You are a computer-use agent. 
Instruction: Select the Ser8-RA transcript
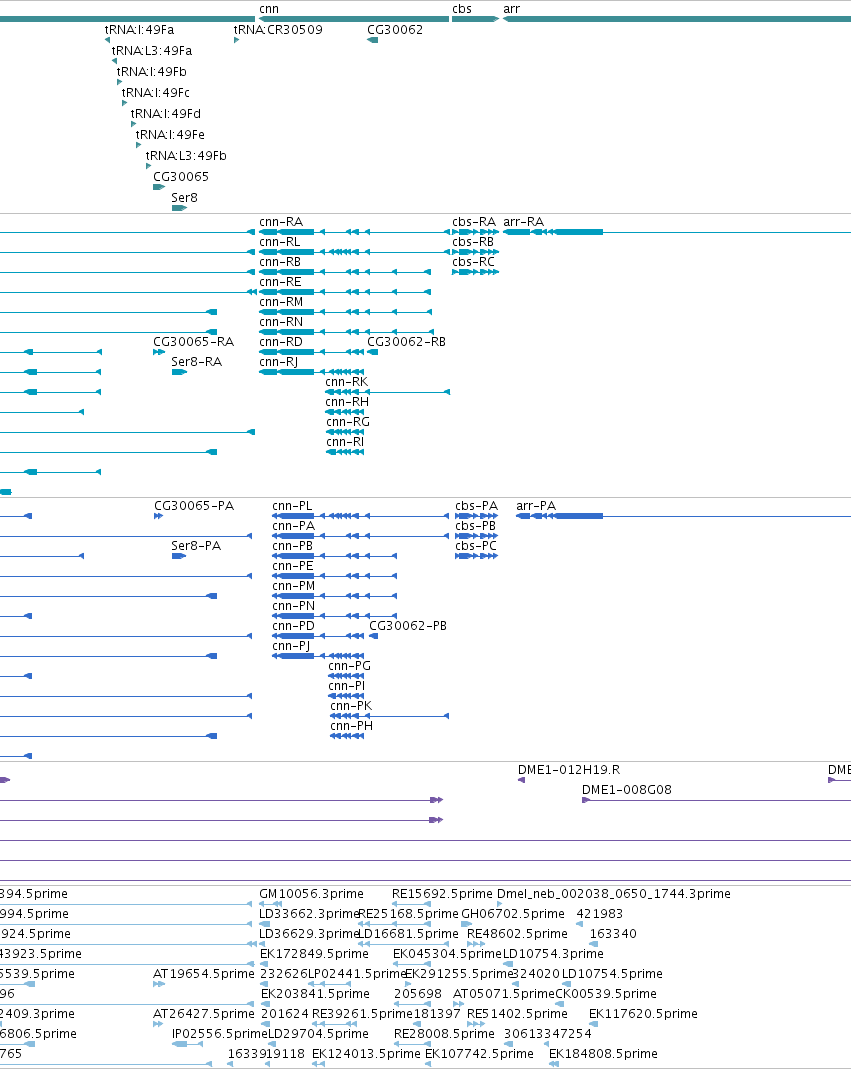tap(196, 362)
